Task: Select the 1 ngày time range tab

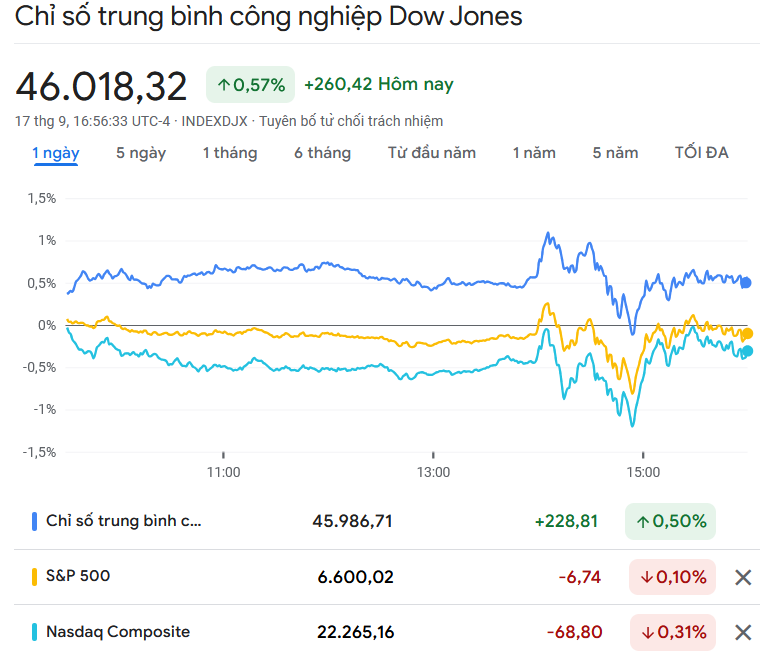Action: [x=56, y=153]
